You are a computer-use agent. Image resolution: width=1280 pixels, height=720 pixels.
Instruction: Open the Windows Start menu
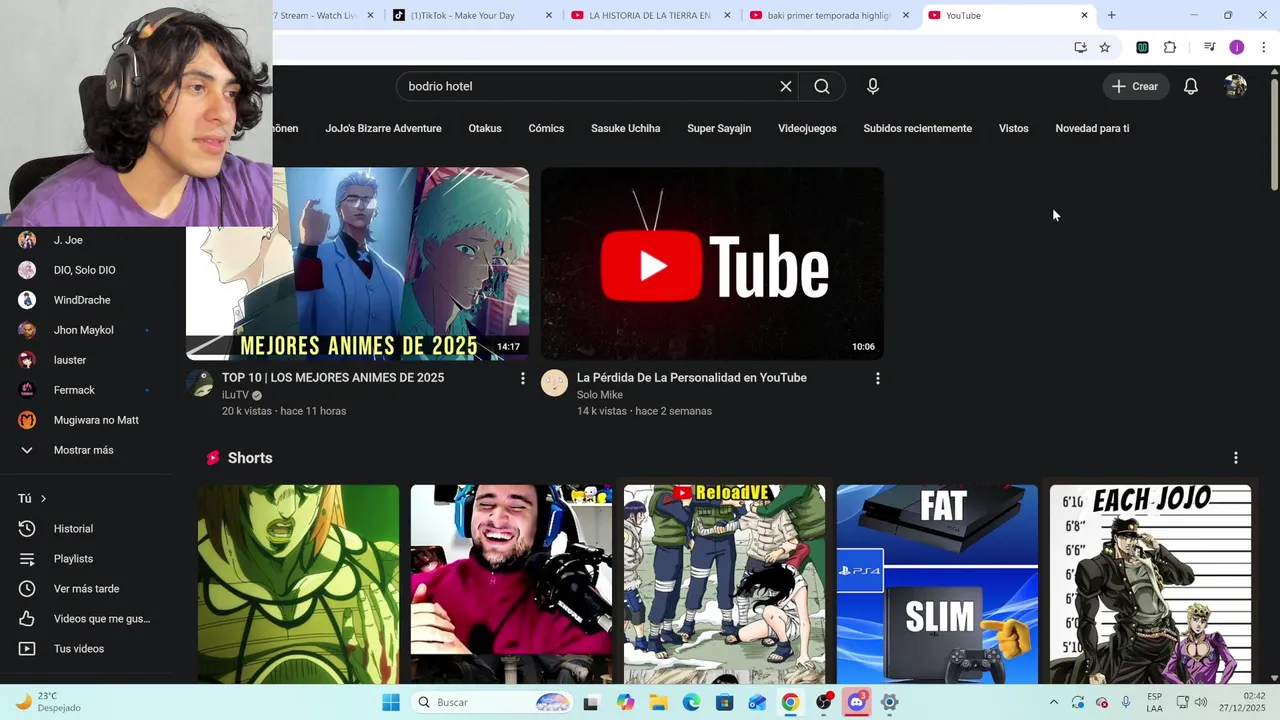tap(391, 702)
